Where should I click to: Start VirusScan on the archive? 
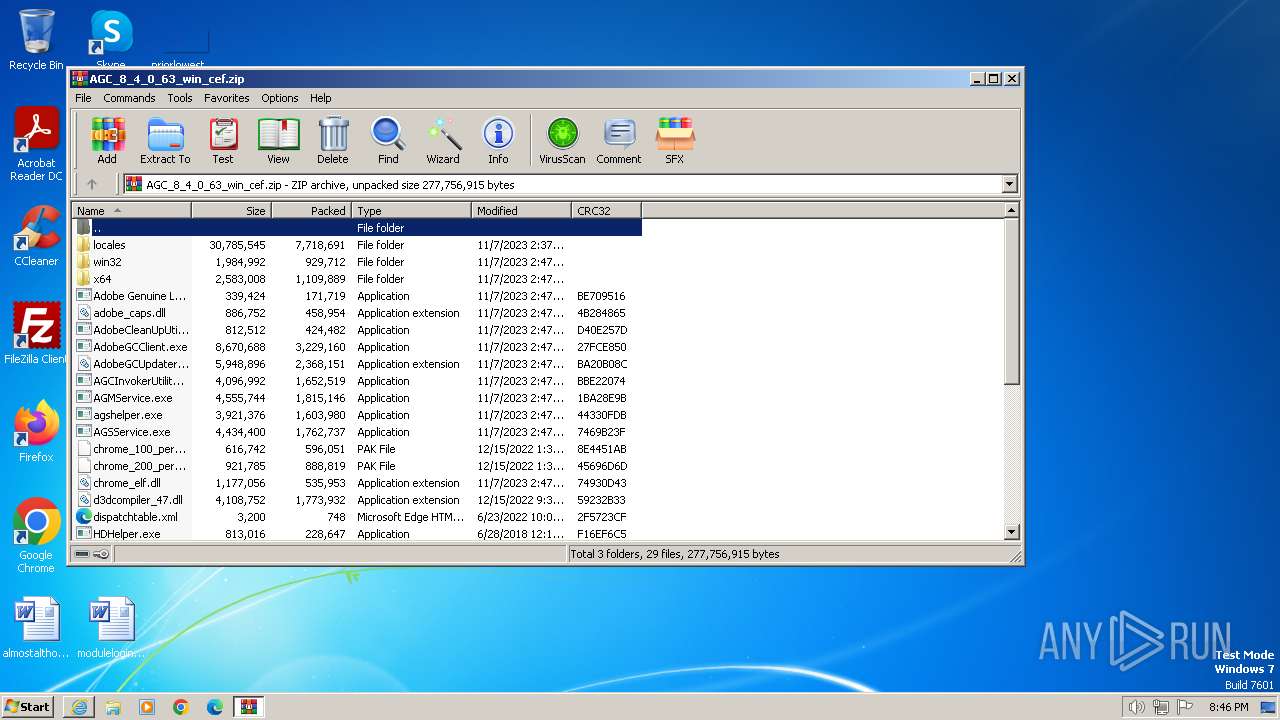(562, 140)
